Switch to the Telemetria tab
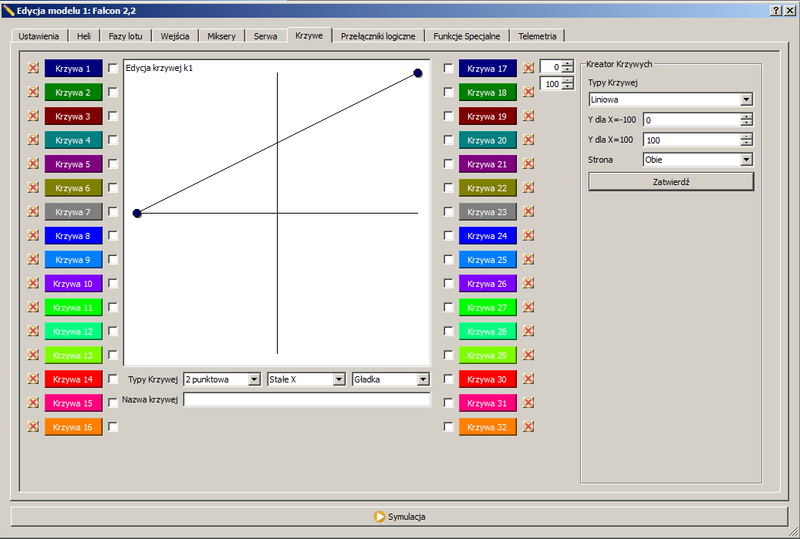The height and width of the screenshot is (539, 800). point(537,36)
